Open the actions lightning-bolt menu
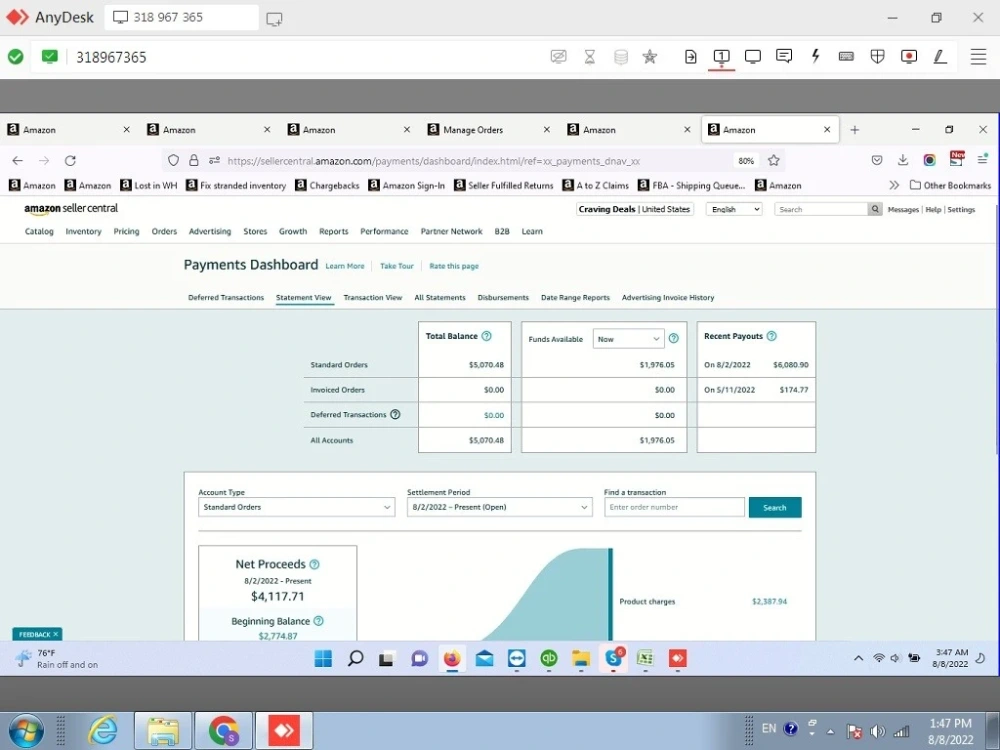The height and width of the screenshot is (750, 1000). coord(816,56)
